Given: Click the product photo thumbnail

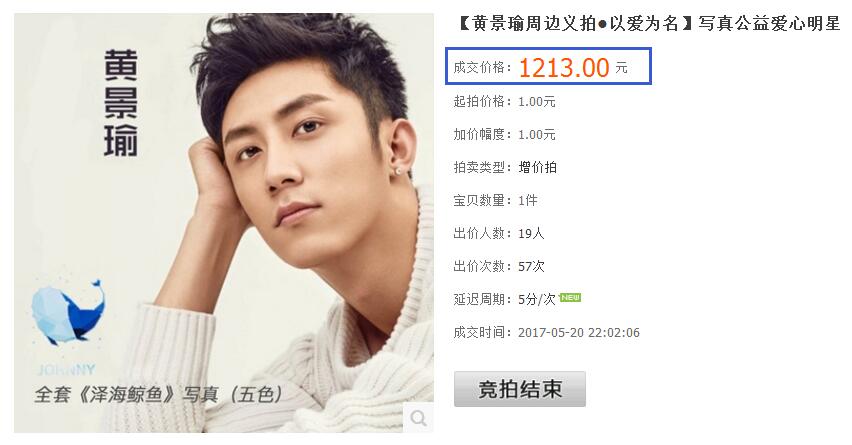Looking at the screenshot, I should click(224, 223).
